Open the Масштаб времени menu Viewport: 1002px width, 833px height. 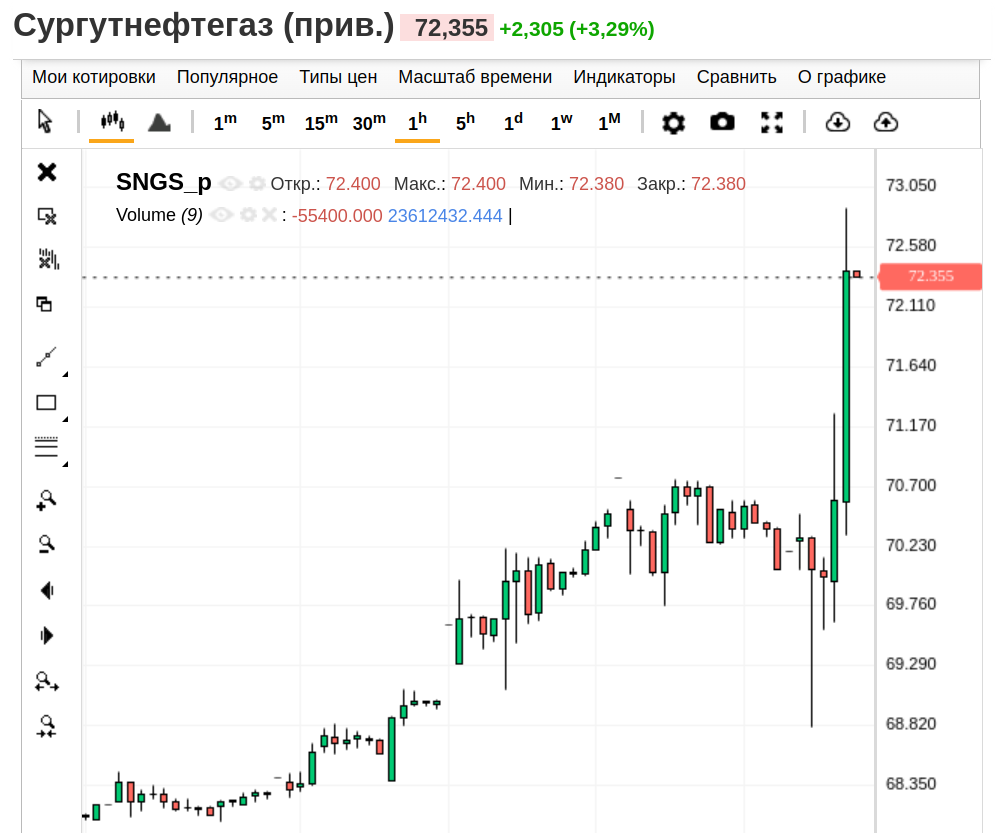(475, 77)
